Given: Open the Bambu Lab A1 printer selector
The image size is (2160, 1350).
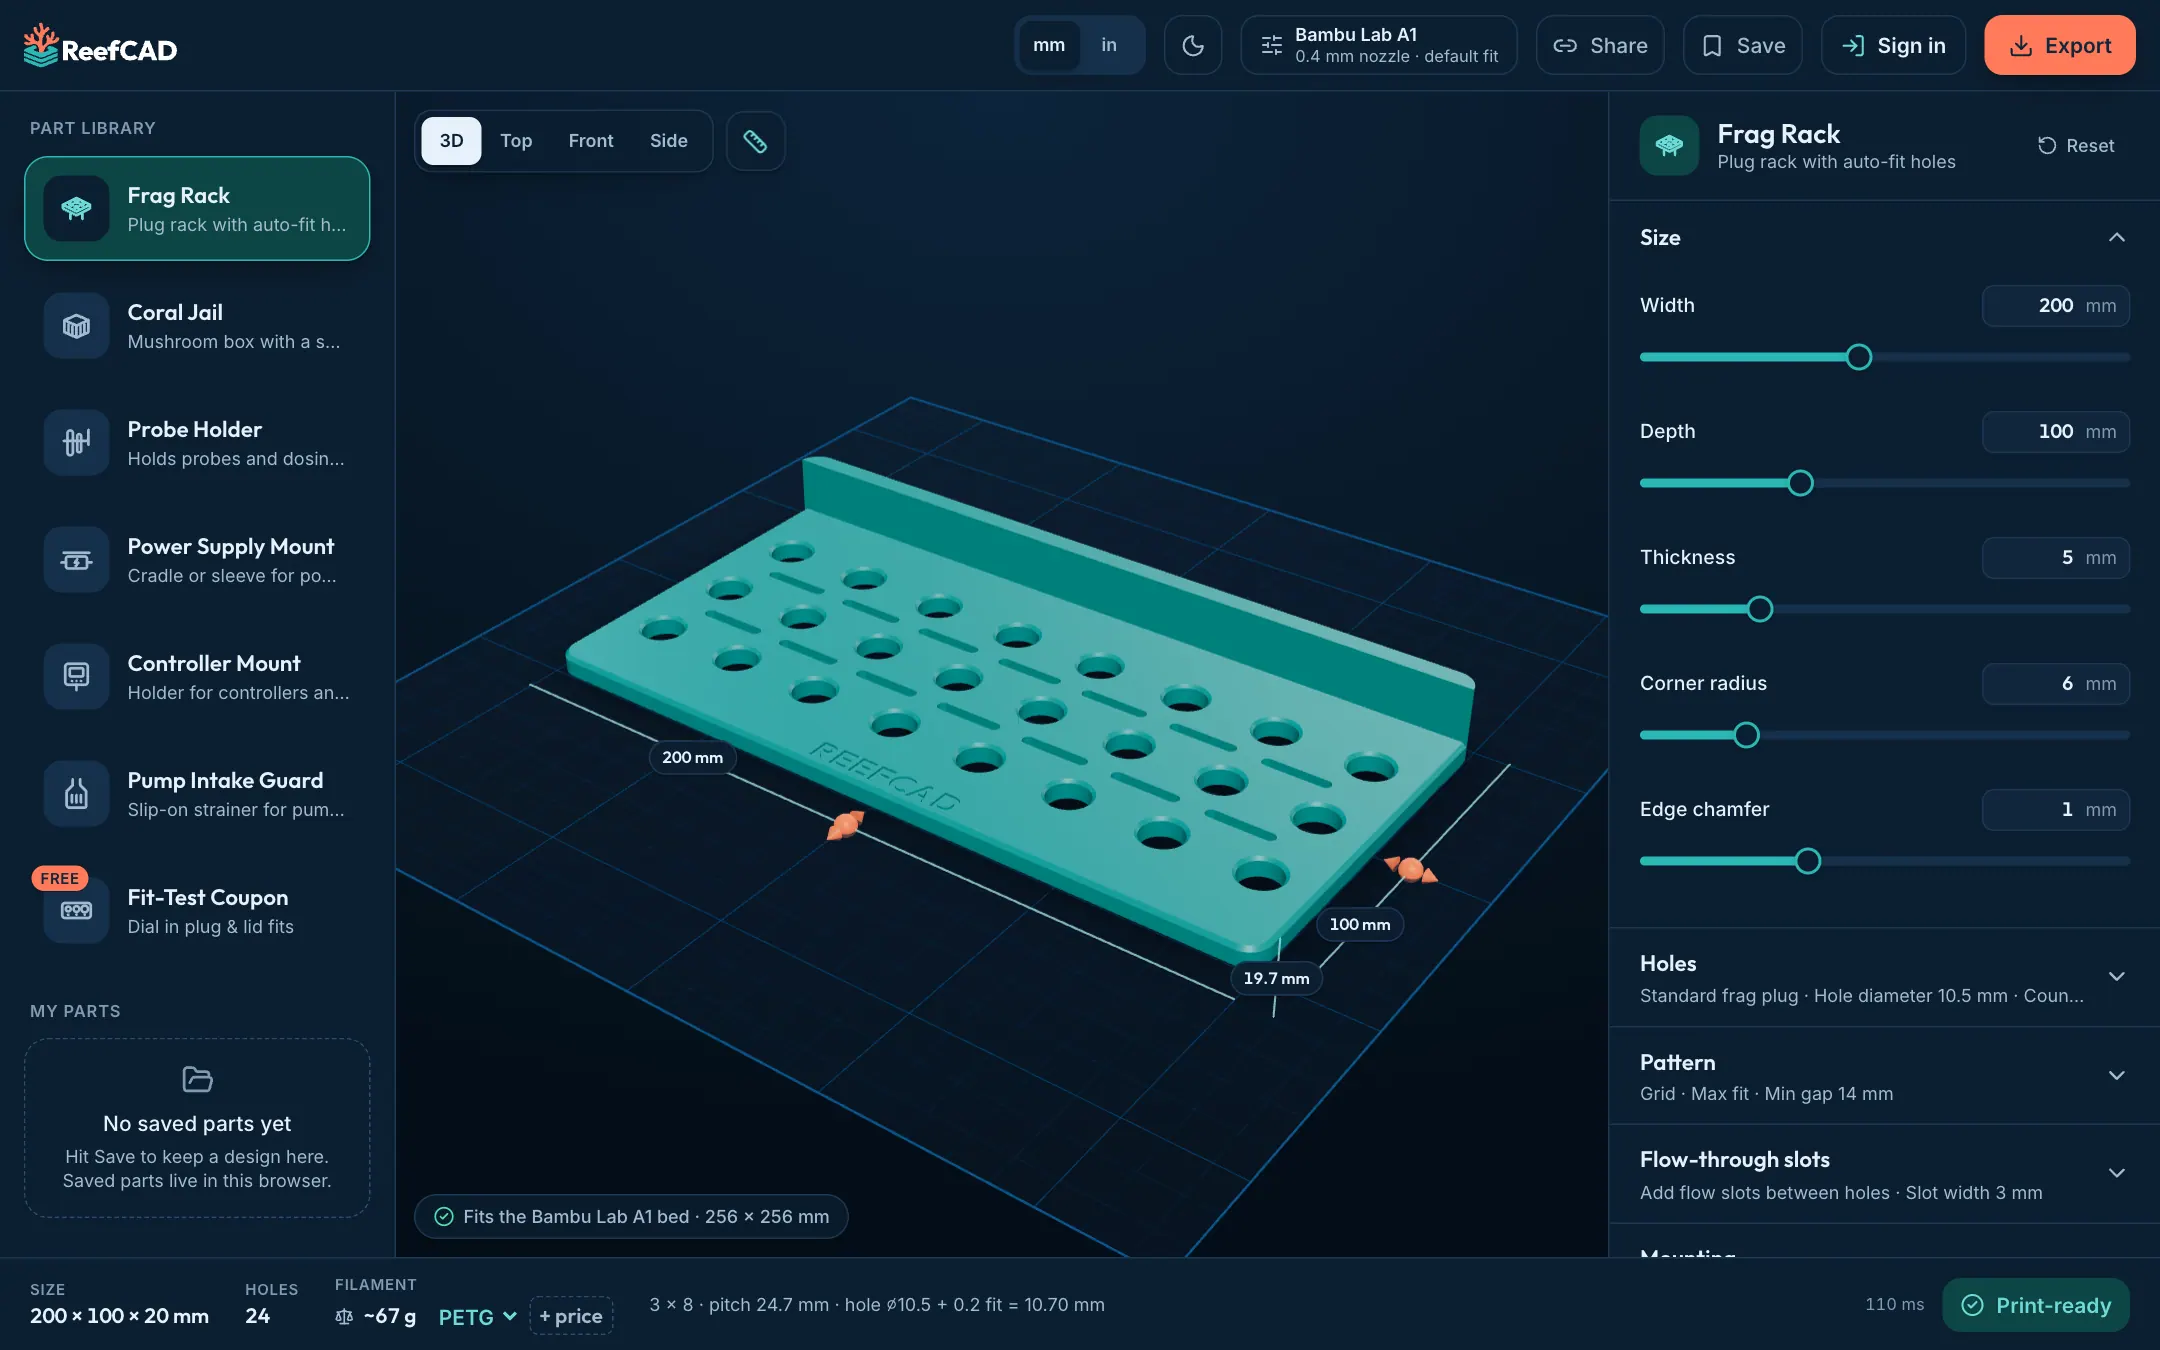Looking at the screenshot, I should tap(1379, 45).
